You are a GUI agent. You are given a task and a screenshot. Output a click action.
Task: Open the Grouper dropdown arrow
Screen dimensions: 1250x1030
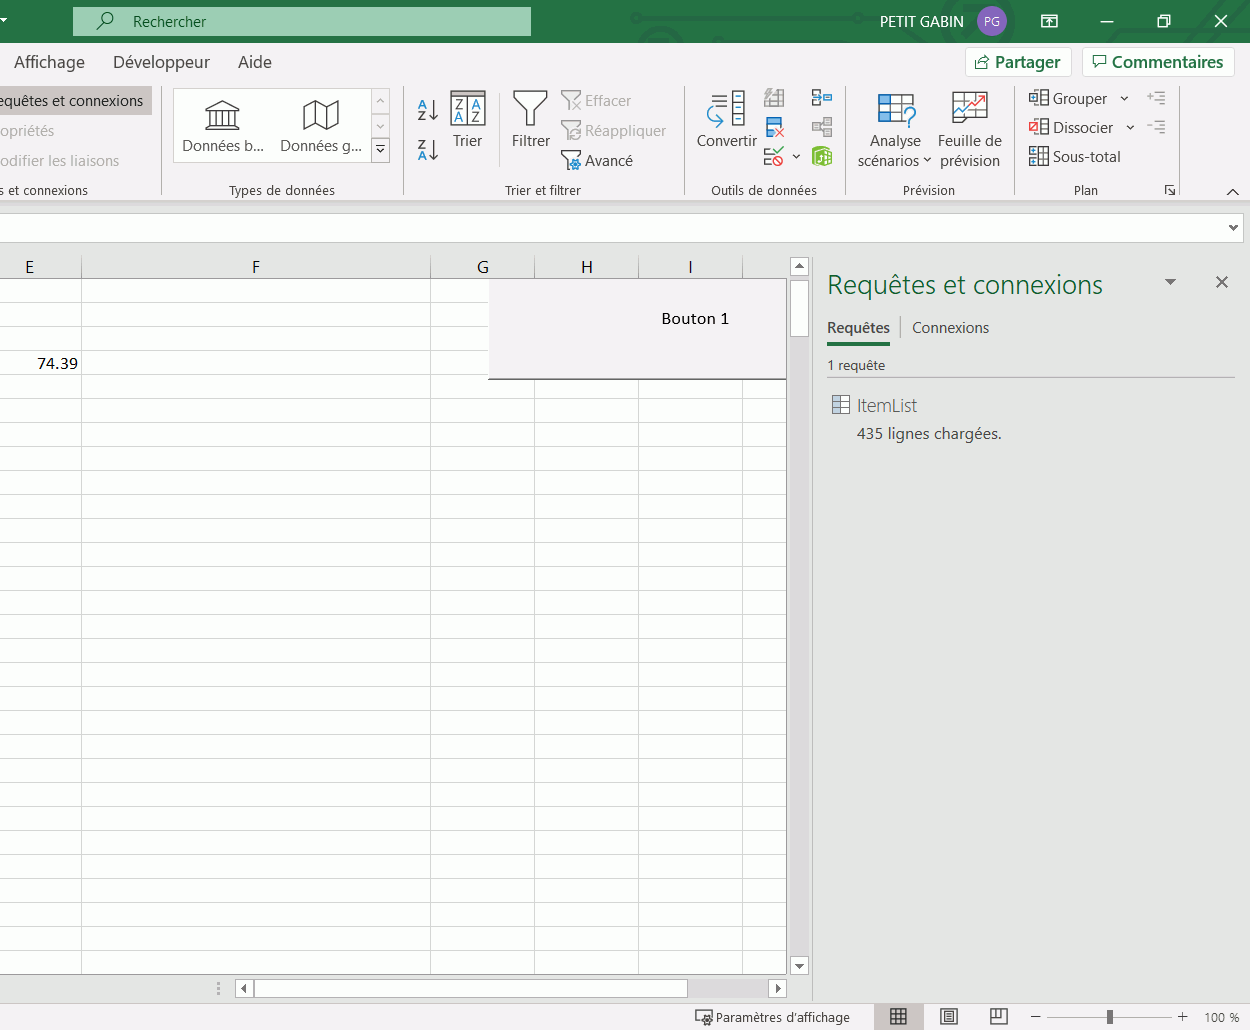click(1125, 99)
